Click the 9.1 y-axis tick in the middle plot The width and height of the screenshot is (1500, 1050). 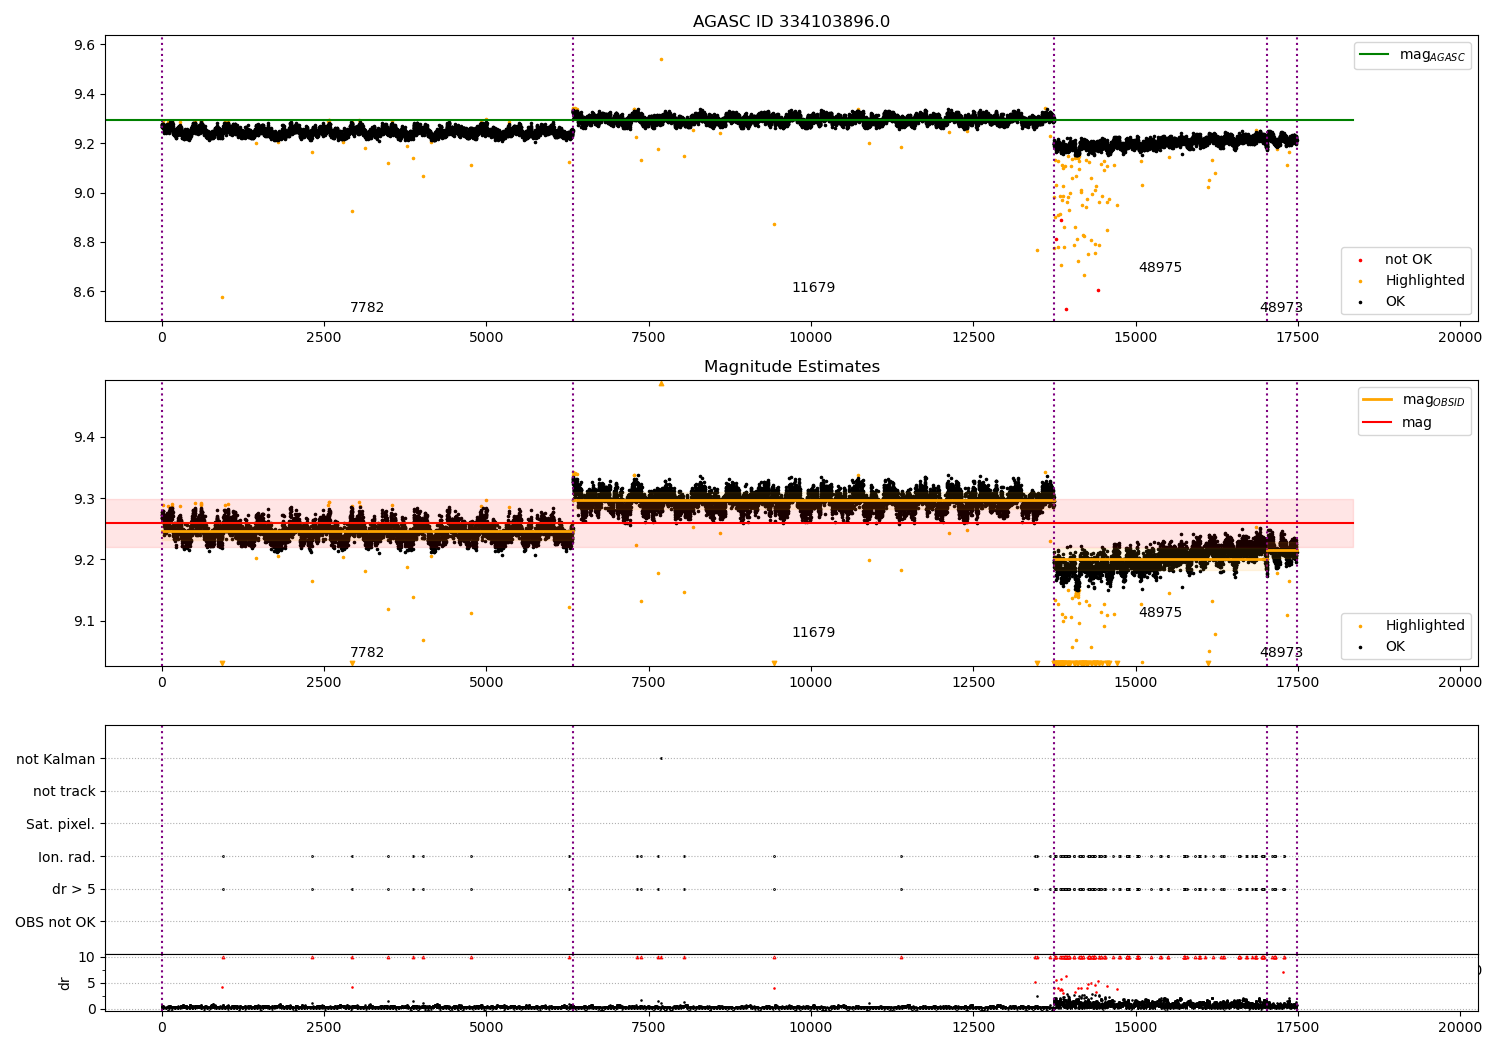pyautogui.click(x=84, y=621)
